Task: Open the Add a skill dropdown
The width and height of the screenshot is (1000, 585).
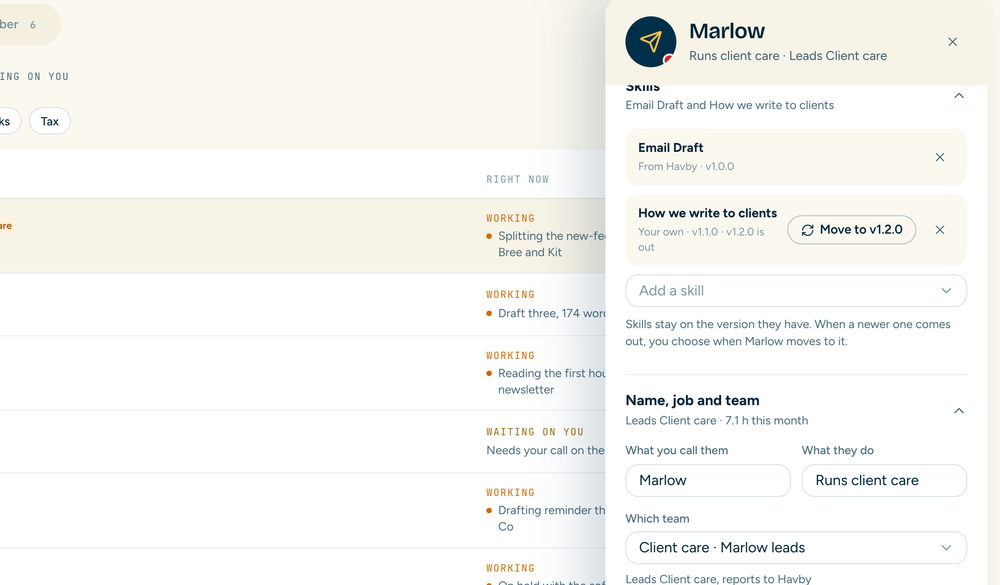Action: tap(796, 291)
